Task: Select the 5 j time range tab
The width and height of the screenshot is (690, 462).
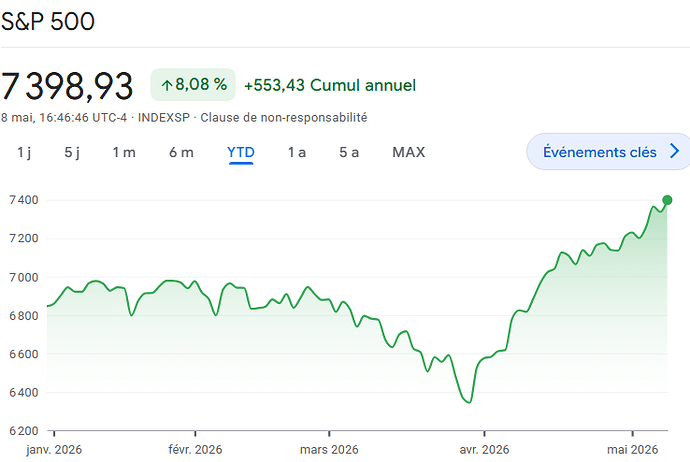Action: [72, 153]
